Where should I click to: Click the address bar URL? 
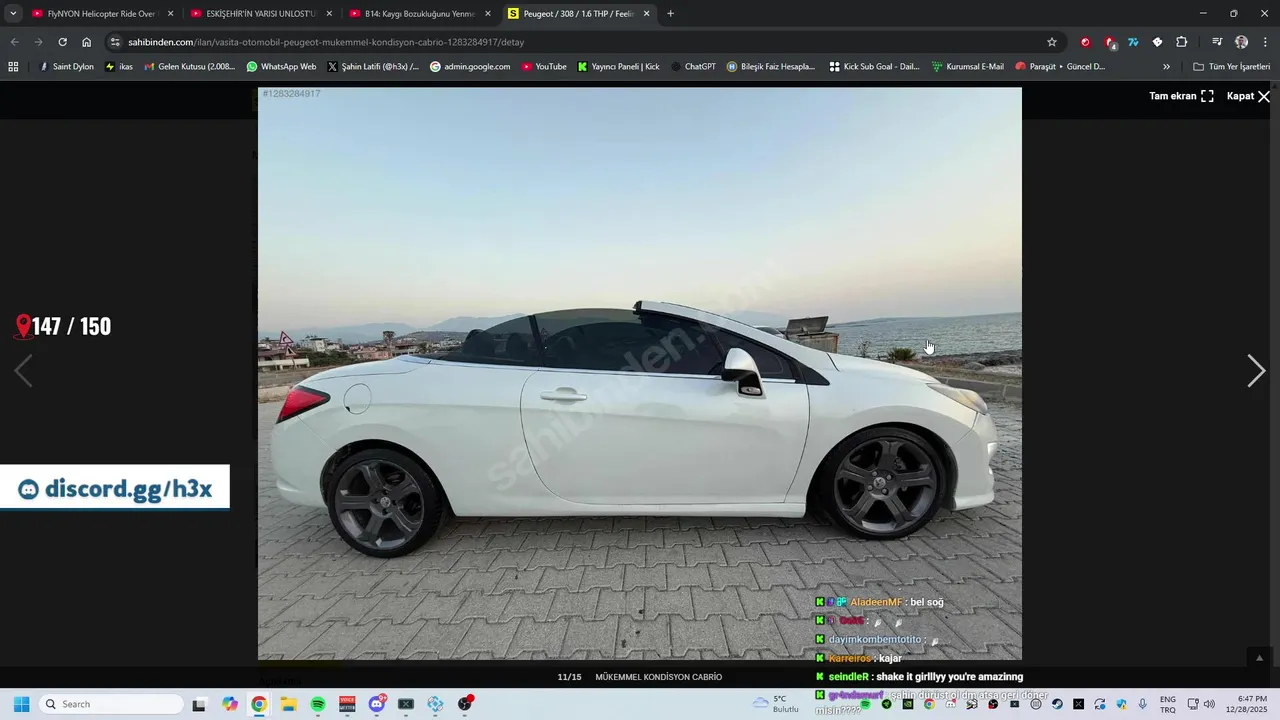326,42
